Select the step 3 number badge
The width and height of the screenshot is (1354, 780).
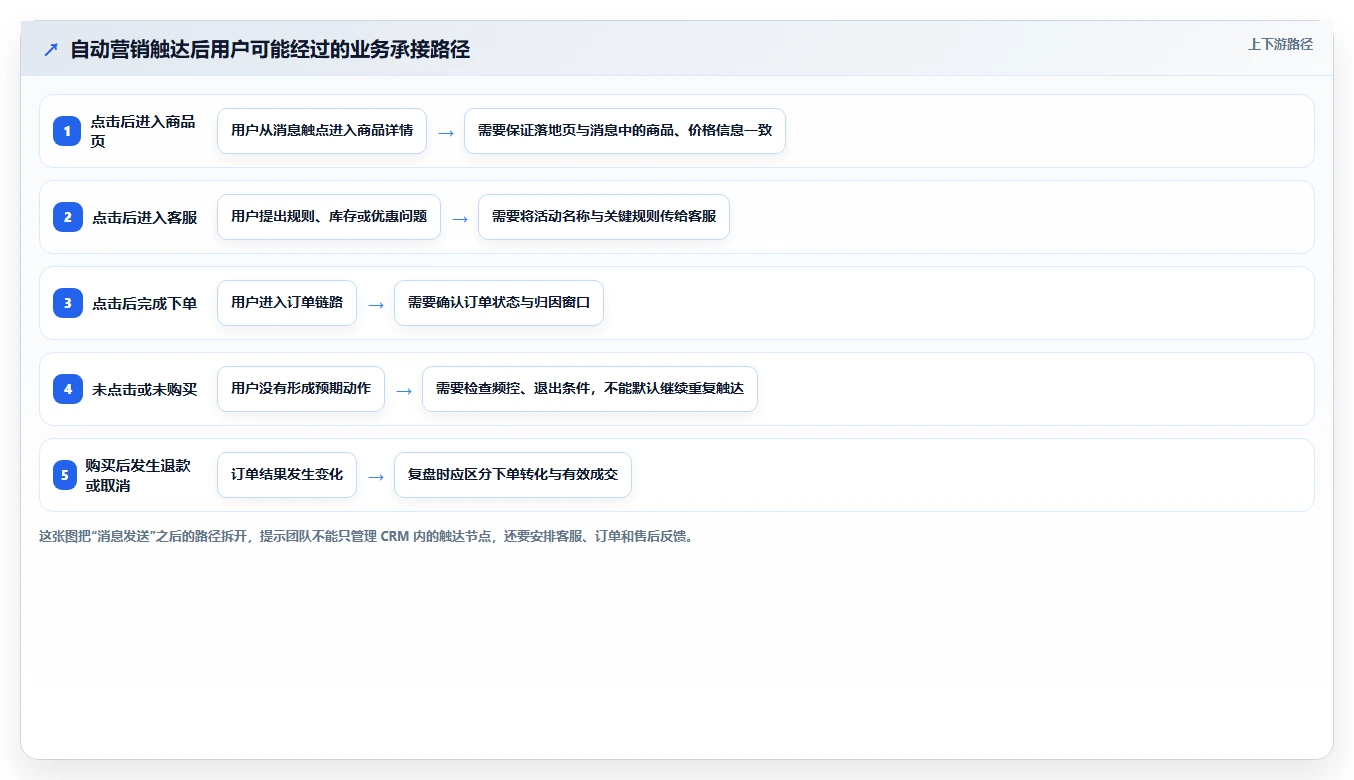pyautogui.click(x=67, y=303)
